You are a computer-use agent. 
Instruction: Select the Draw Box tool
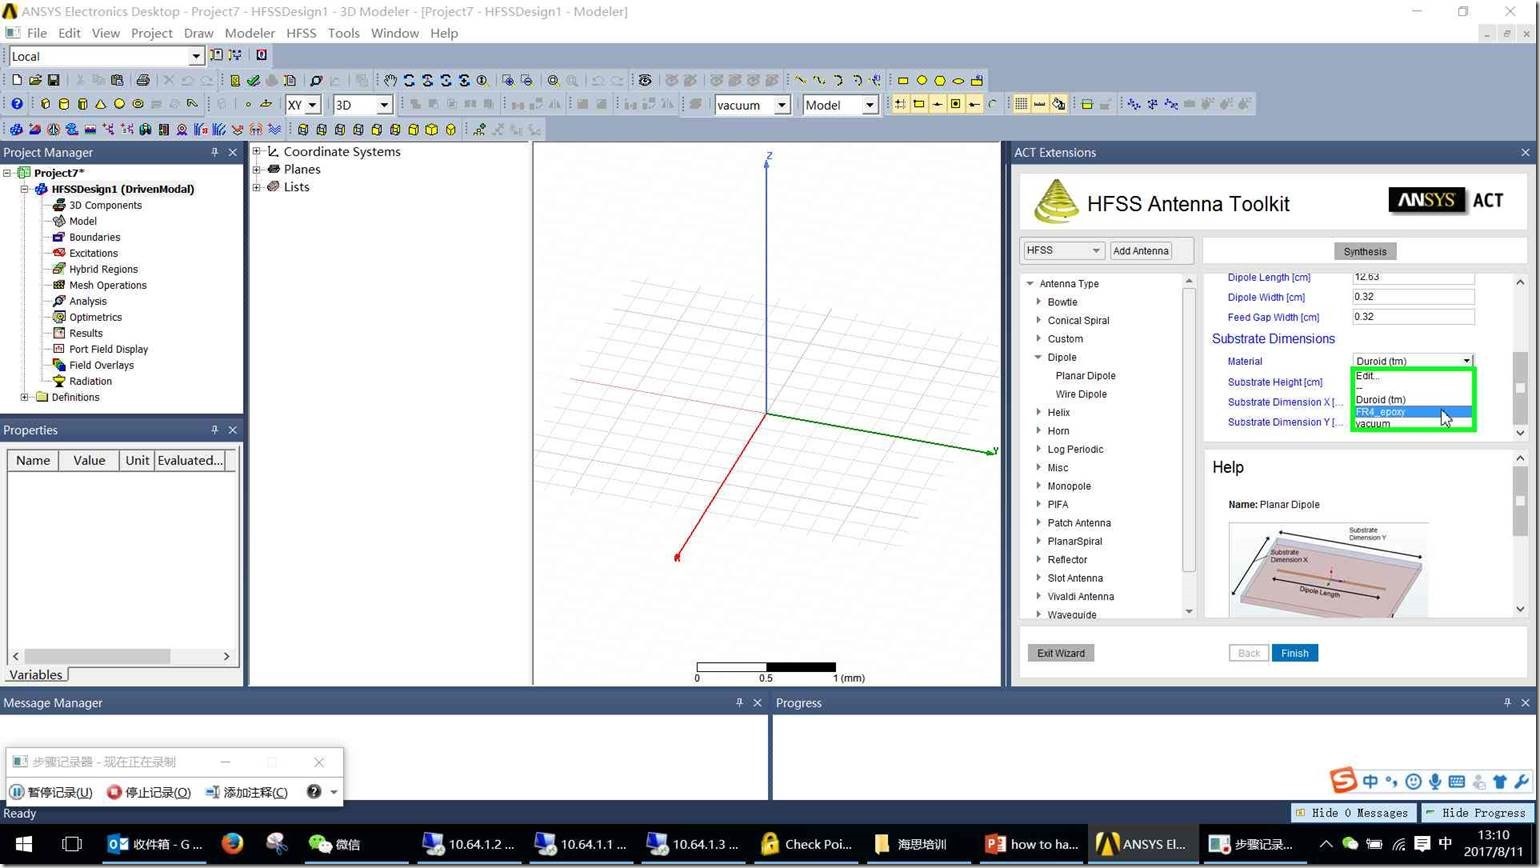[x=45, y=104]
